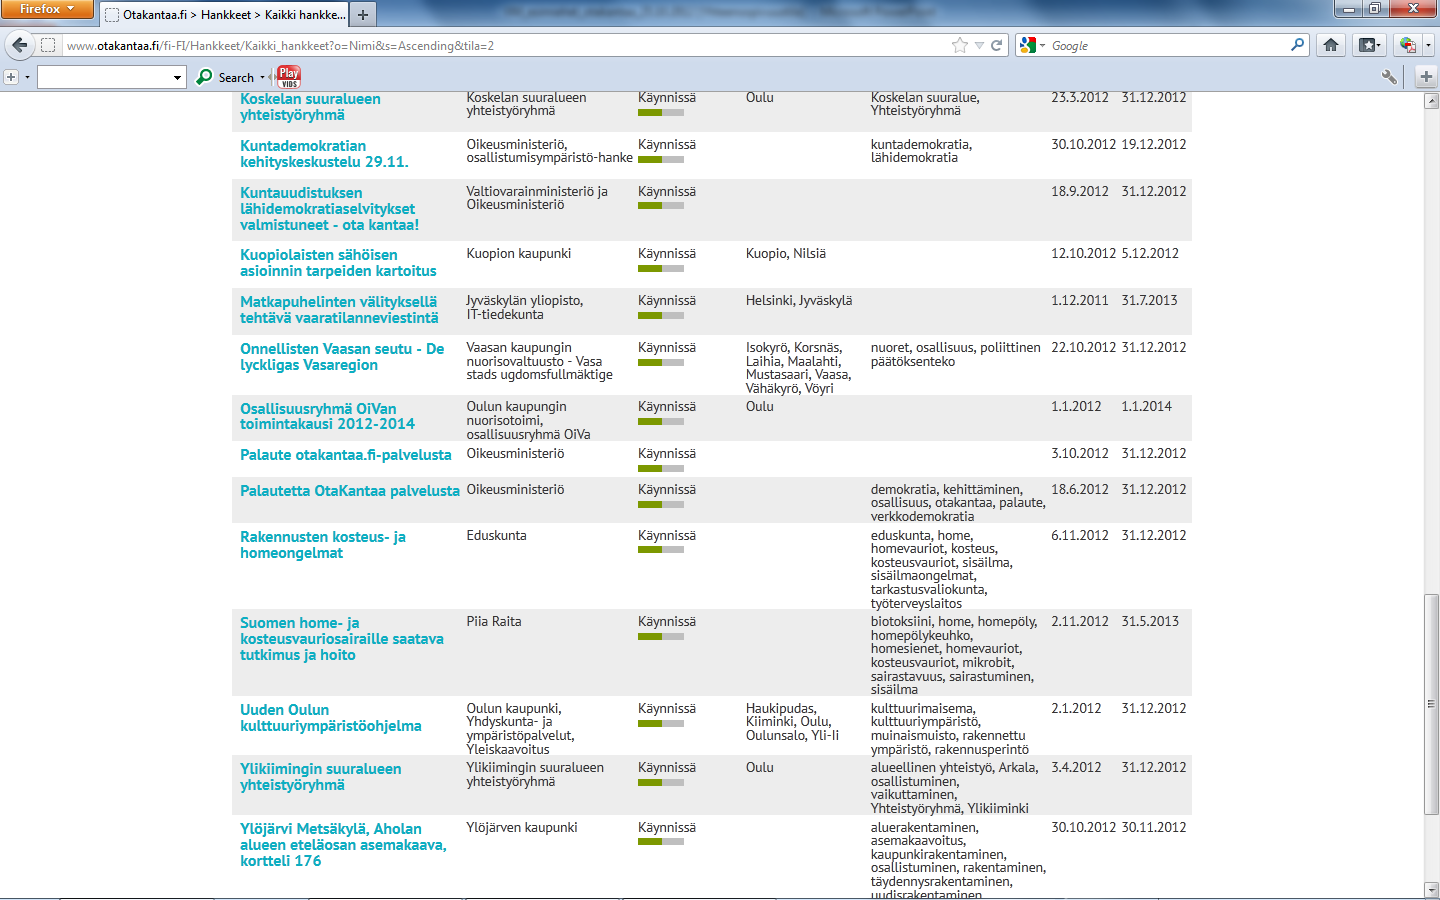Open Suomen home- ja kosteusvauriosairaille link

[x=342, y=639]
